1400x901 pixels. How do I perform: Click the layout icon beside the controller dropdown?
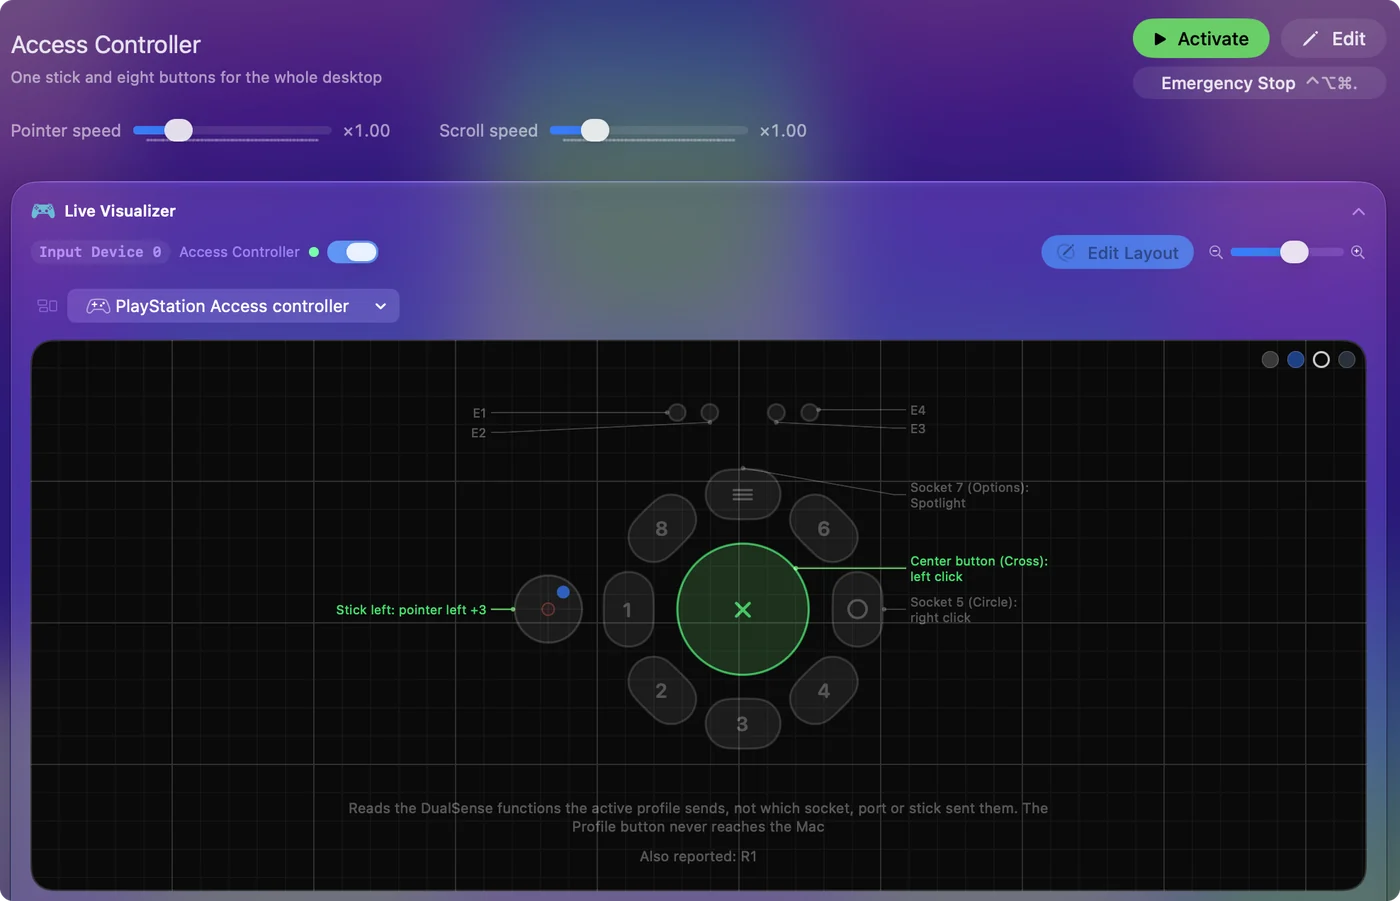pyautogui.click(x=47, y=306)
